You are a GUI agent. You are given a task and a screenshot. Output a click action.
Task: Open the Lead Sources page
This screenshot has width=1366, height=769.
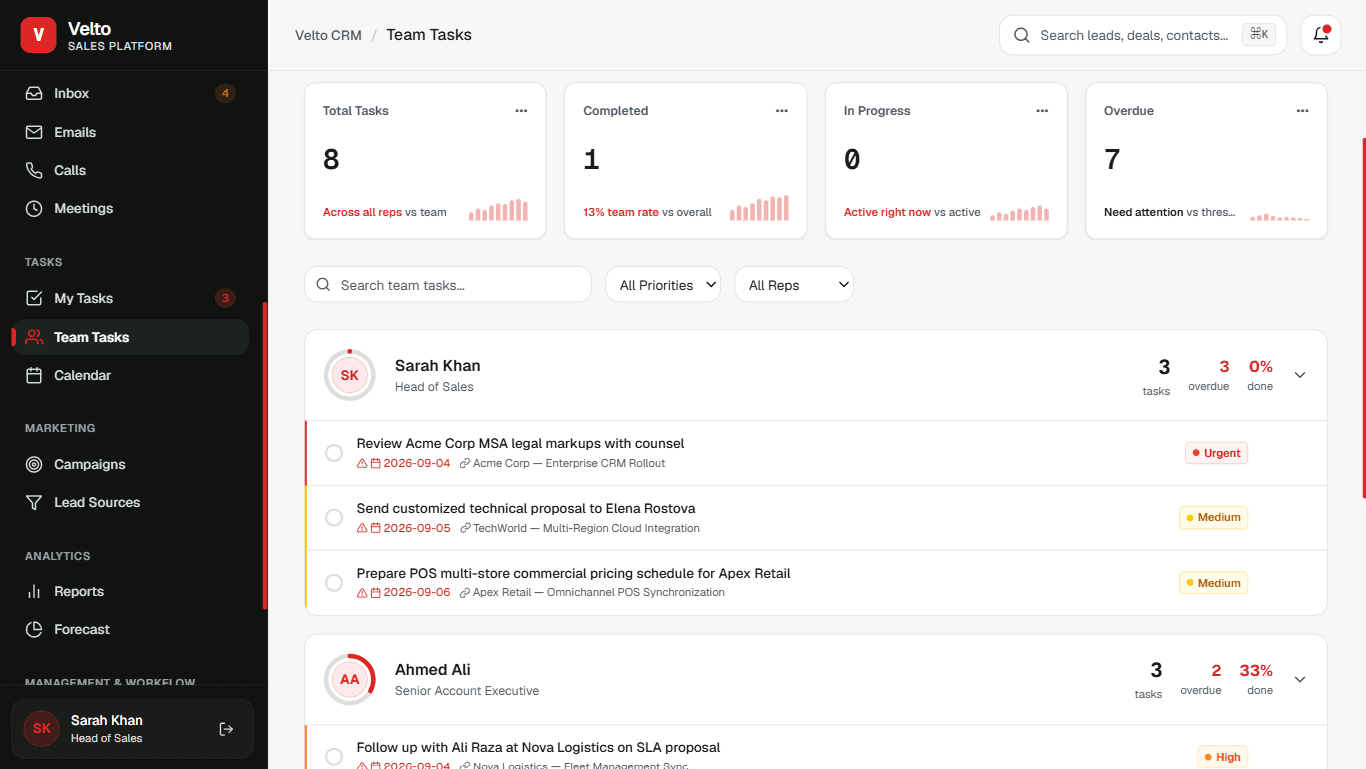click(130, 502)
